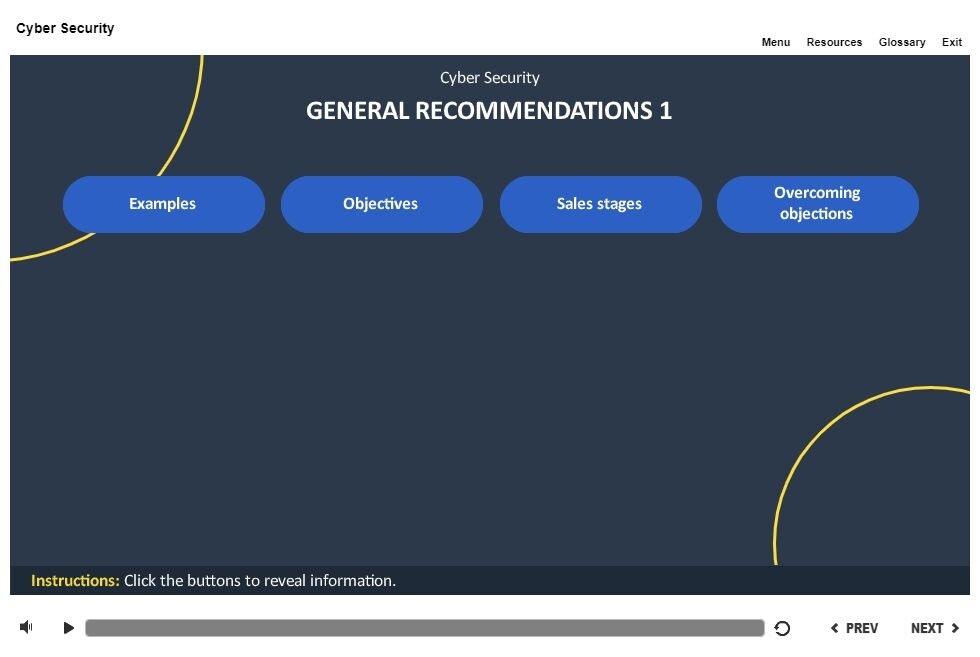The width and height of the screenshot is (980, 657).
Task: Mute the course audio with the speaker icon
Action: pyautogui.click(x=26, y=627)
